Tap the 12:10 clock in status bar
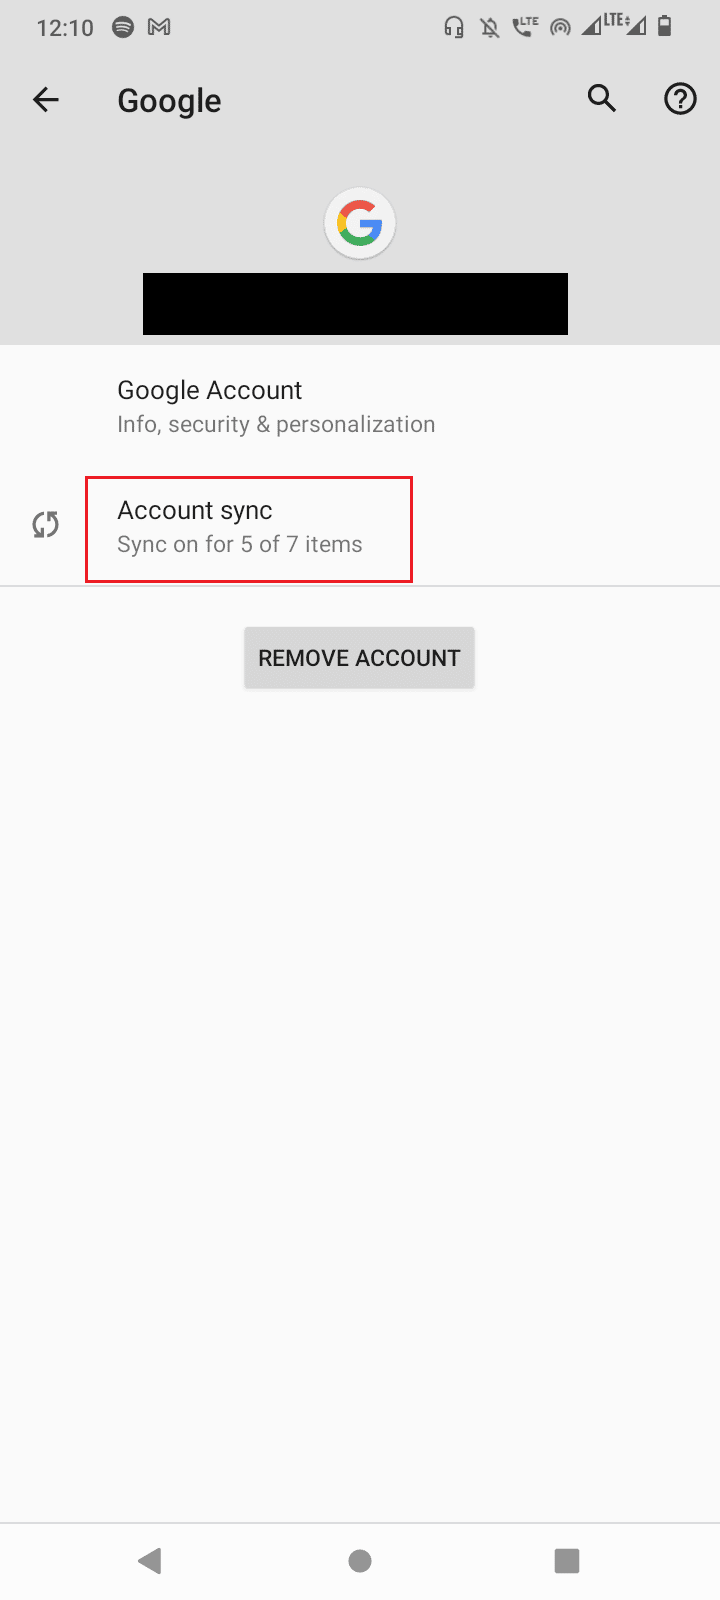Image resolution: width=720 pixels, height=1600 pixels. click(x=65, y=28)
